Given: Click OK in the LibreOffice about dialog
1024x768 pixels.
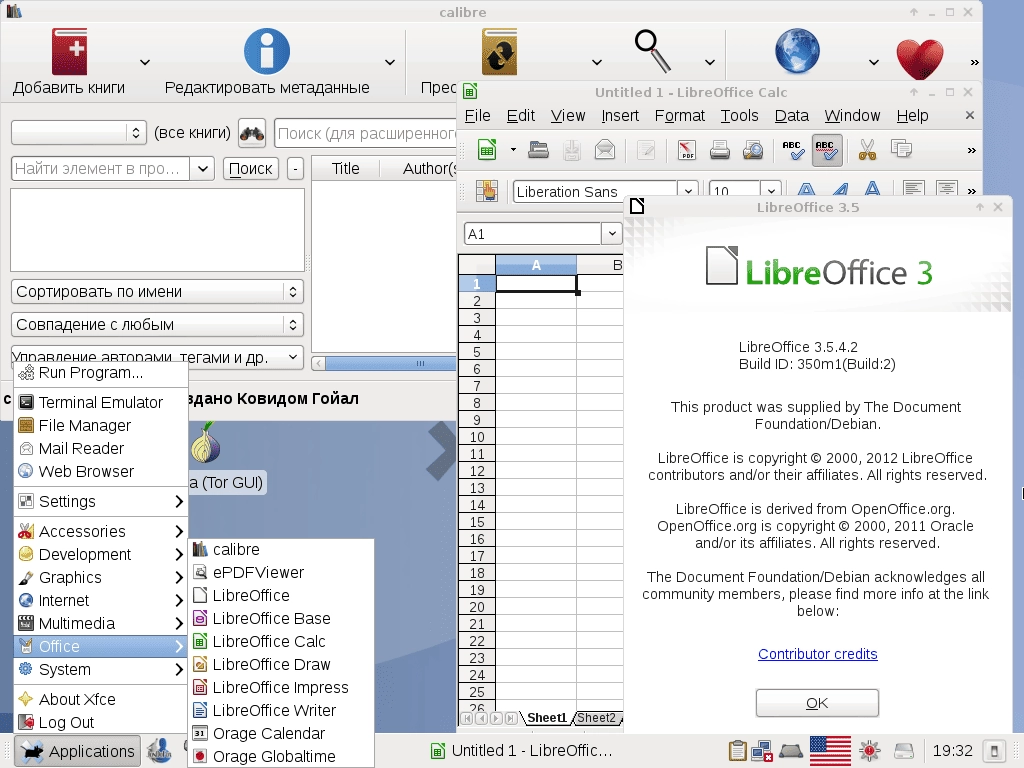Looking at the screenshot, I should coord(817,703).
